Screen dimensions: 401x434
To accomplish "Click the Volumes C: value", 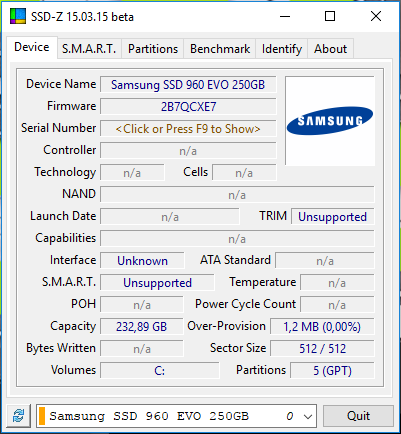I will pos(160,371).
